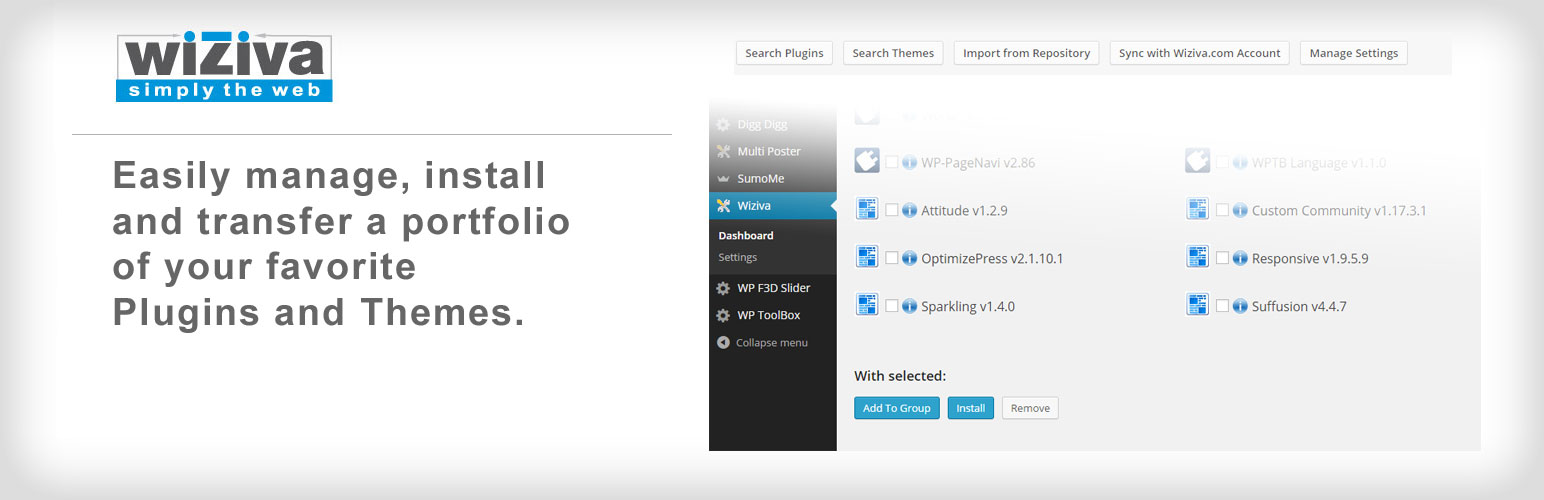Click WP F3D Slider gear icon
The height and width of the screenshot is (500, 1544).
723,288
